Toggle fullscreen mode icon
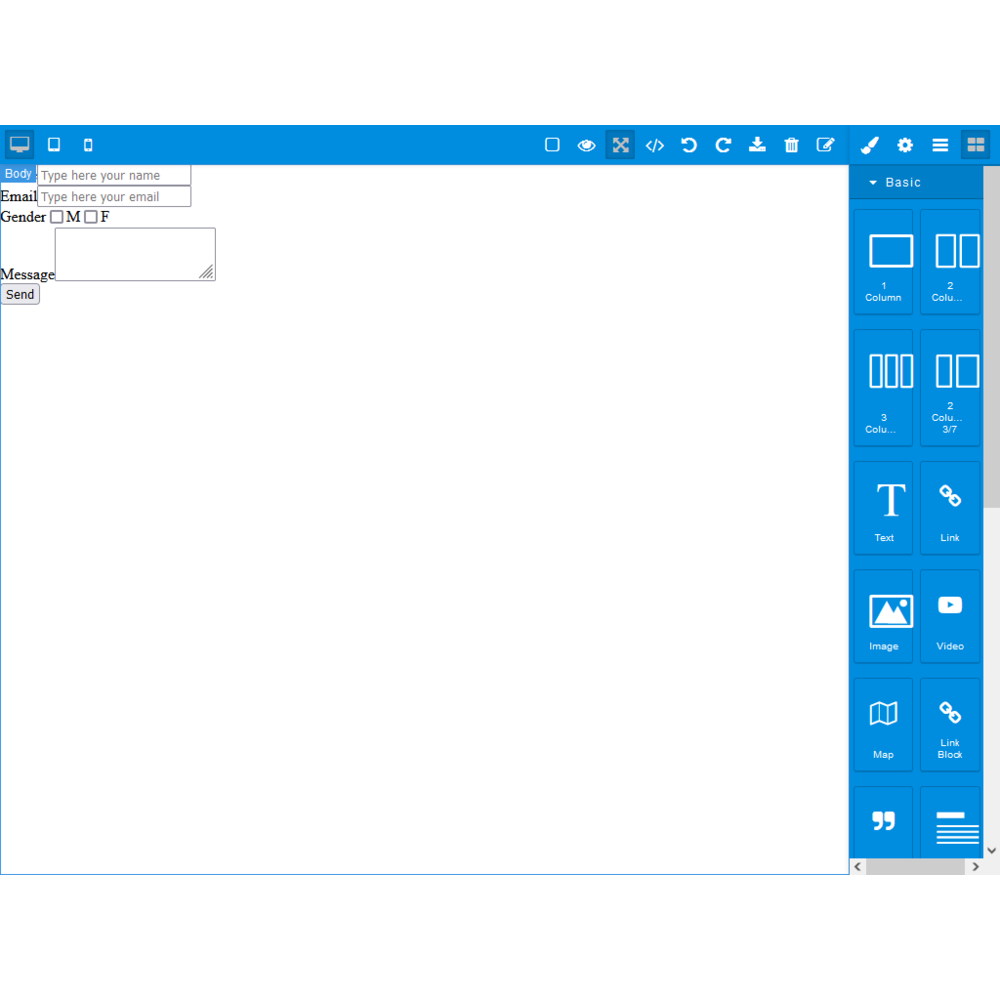1000x1000 pixels. 621,145
